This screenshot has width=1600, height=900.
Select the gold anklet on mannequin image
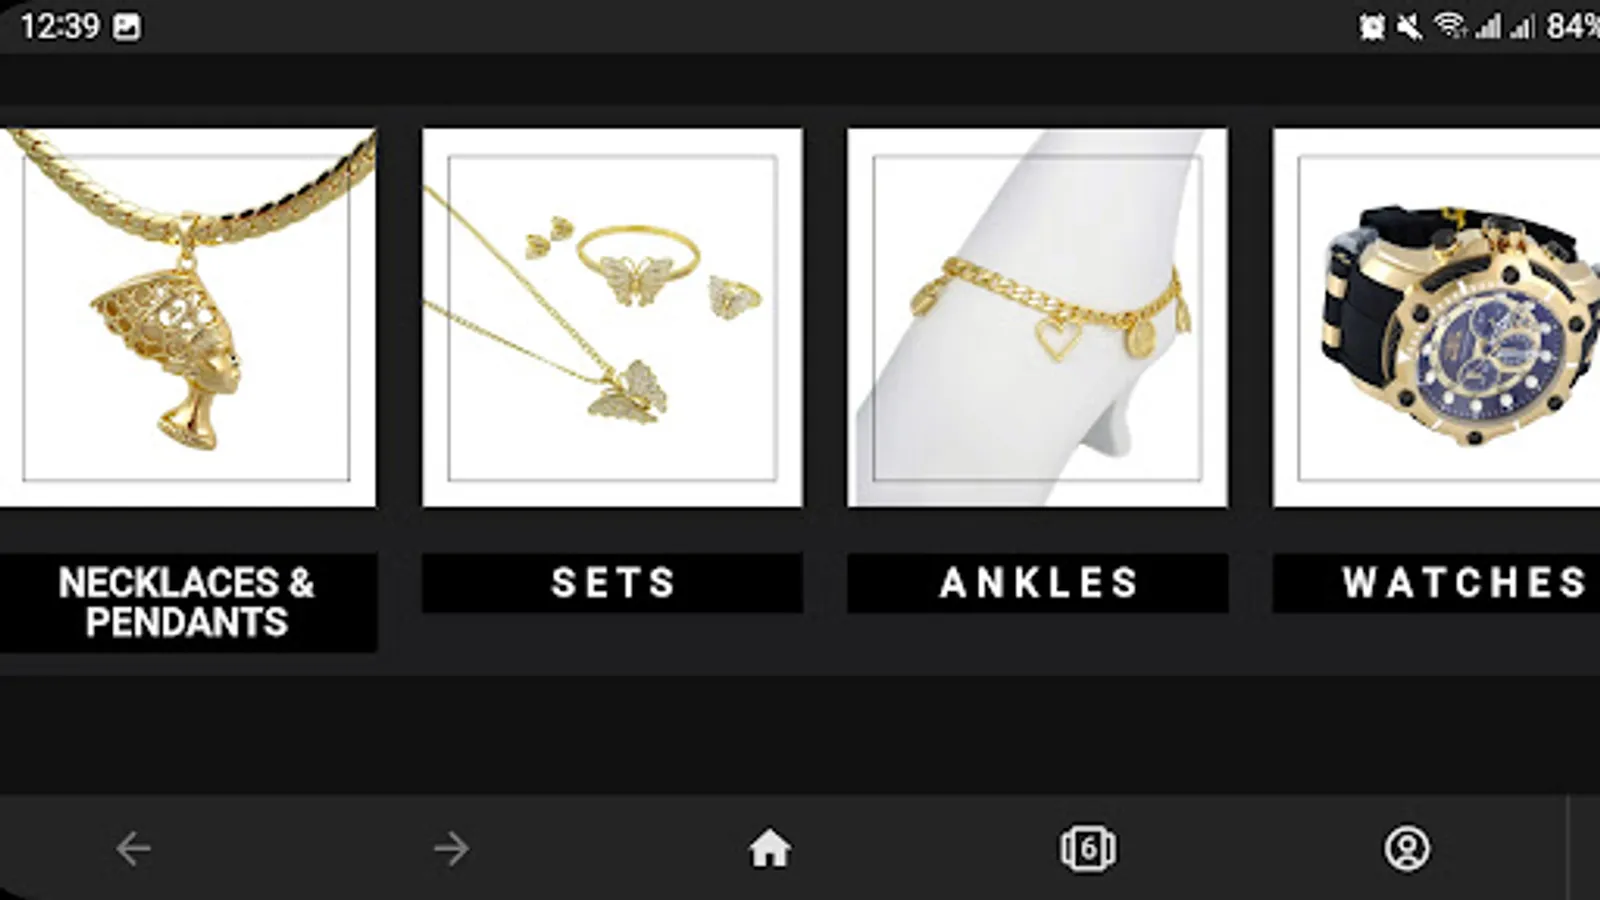(x=1037, y=317)
